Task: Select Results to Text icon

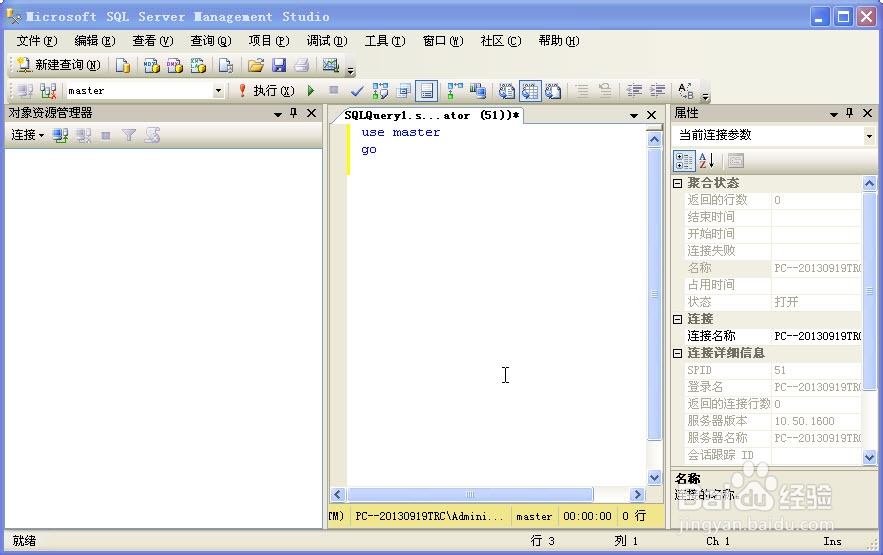Action: click(506, 91)
